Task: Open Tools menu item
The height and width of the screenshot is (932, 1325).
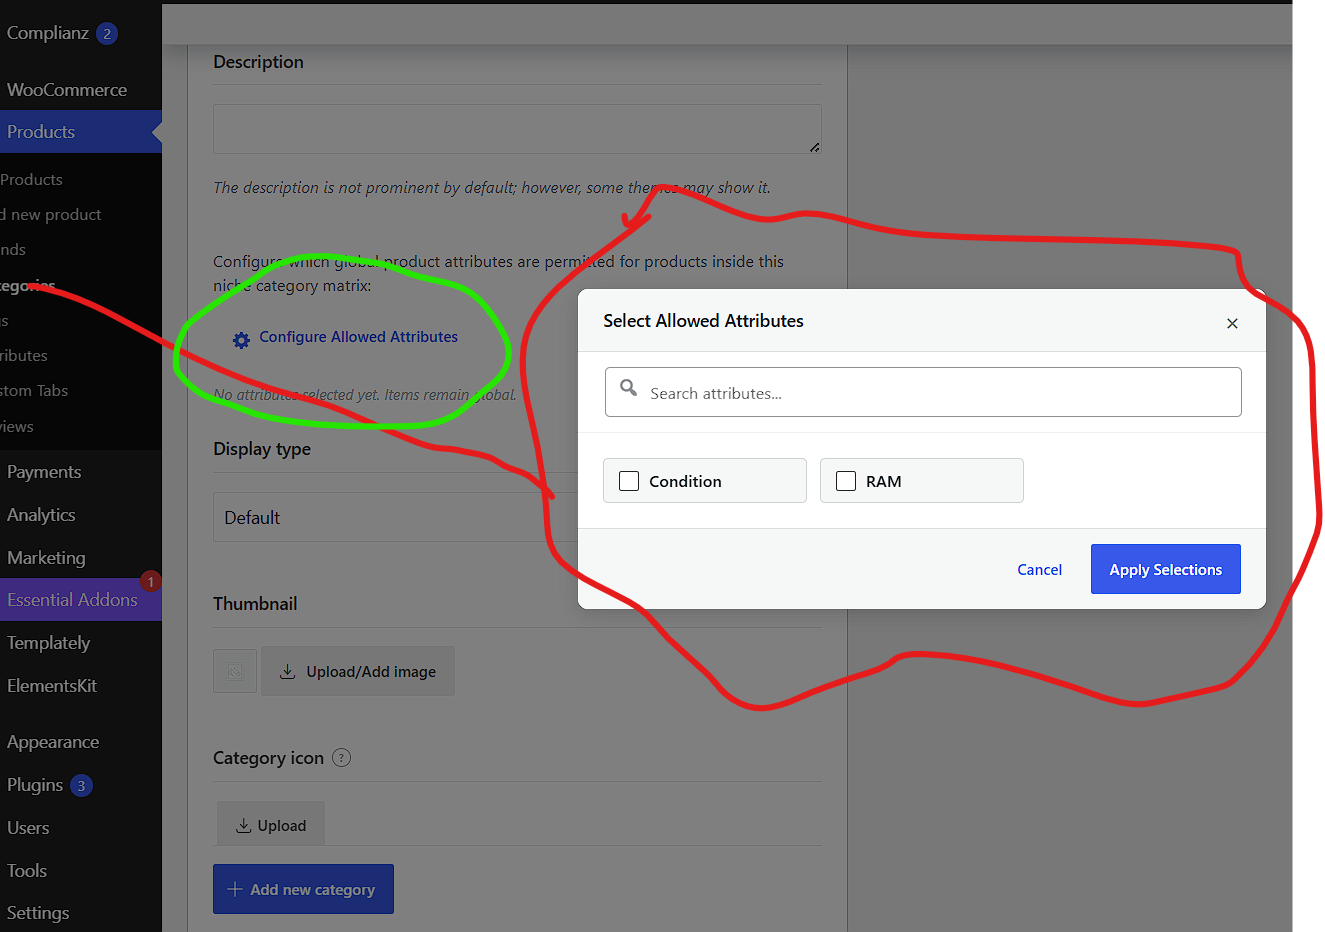Action: point(27,871)
